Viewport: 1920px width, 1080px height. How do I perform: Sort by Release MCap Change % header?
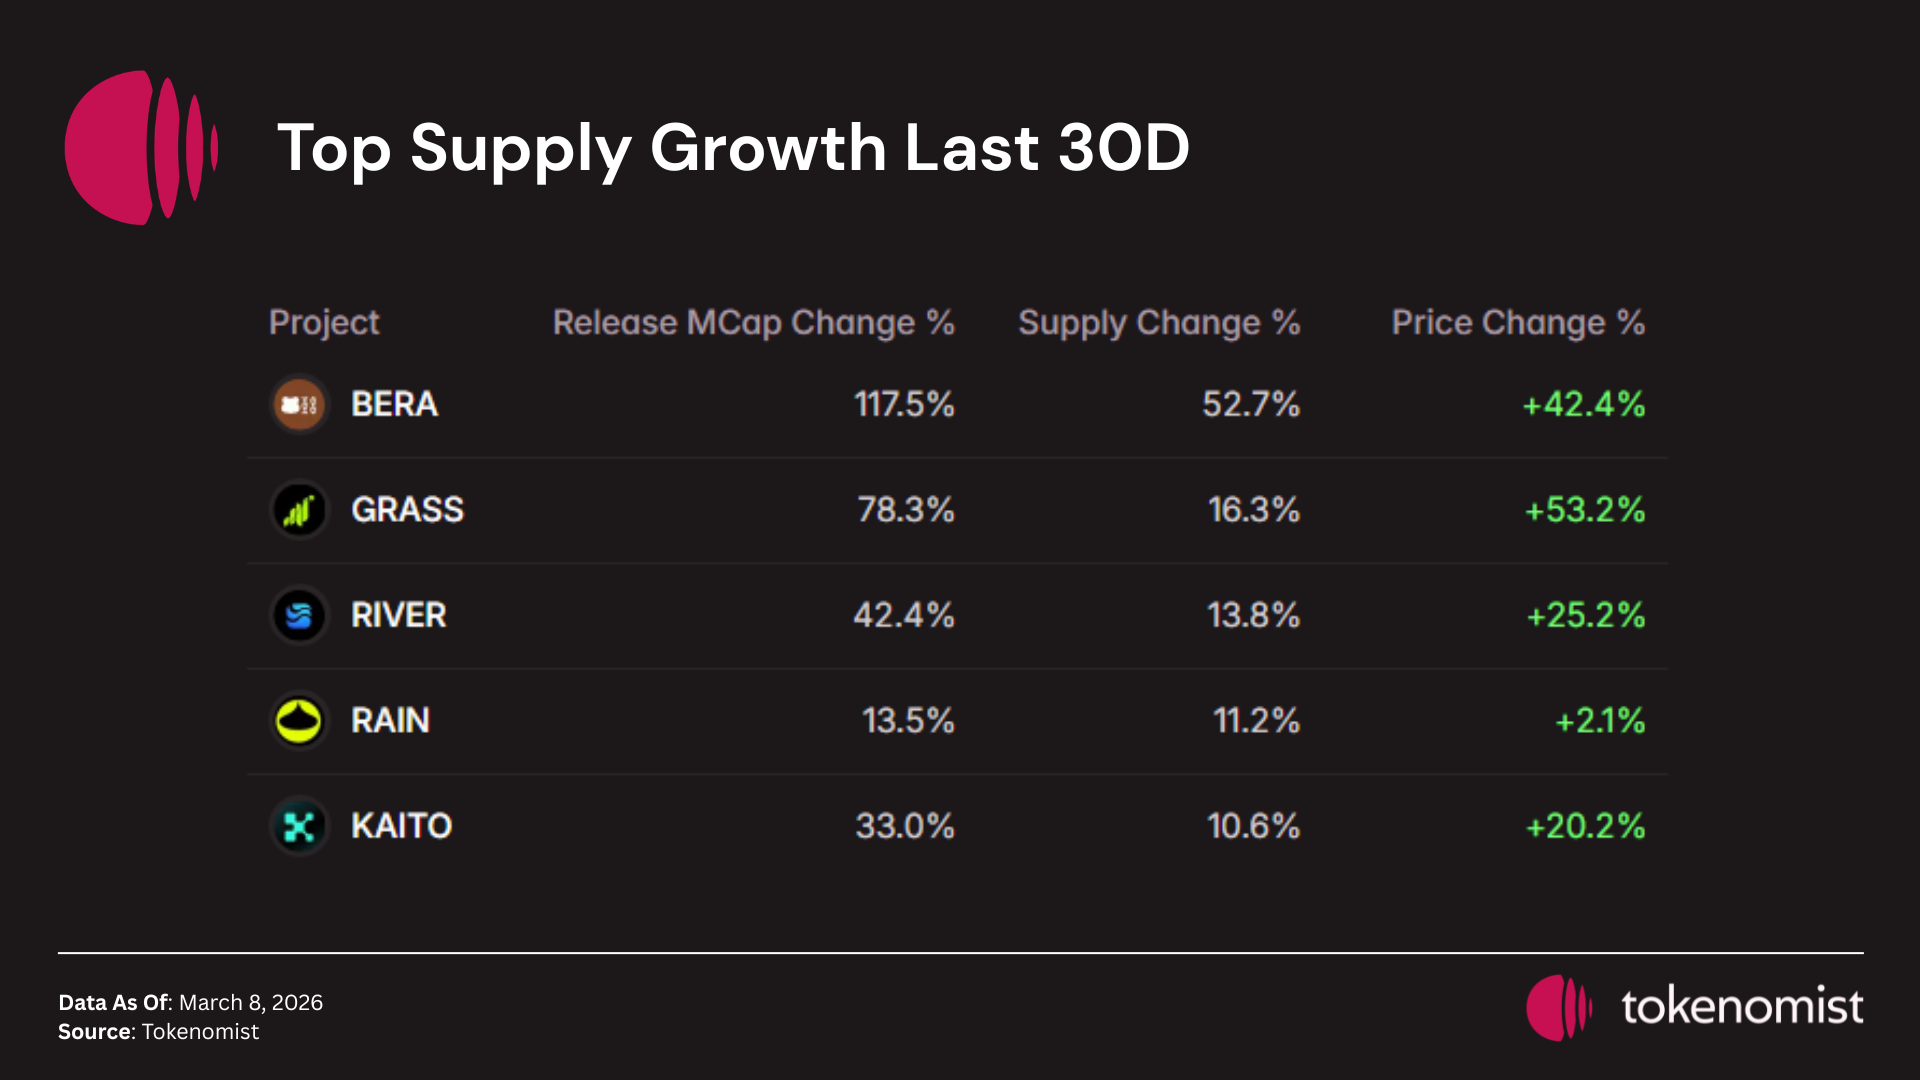point(753,322)
